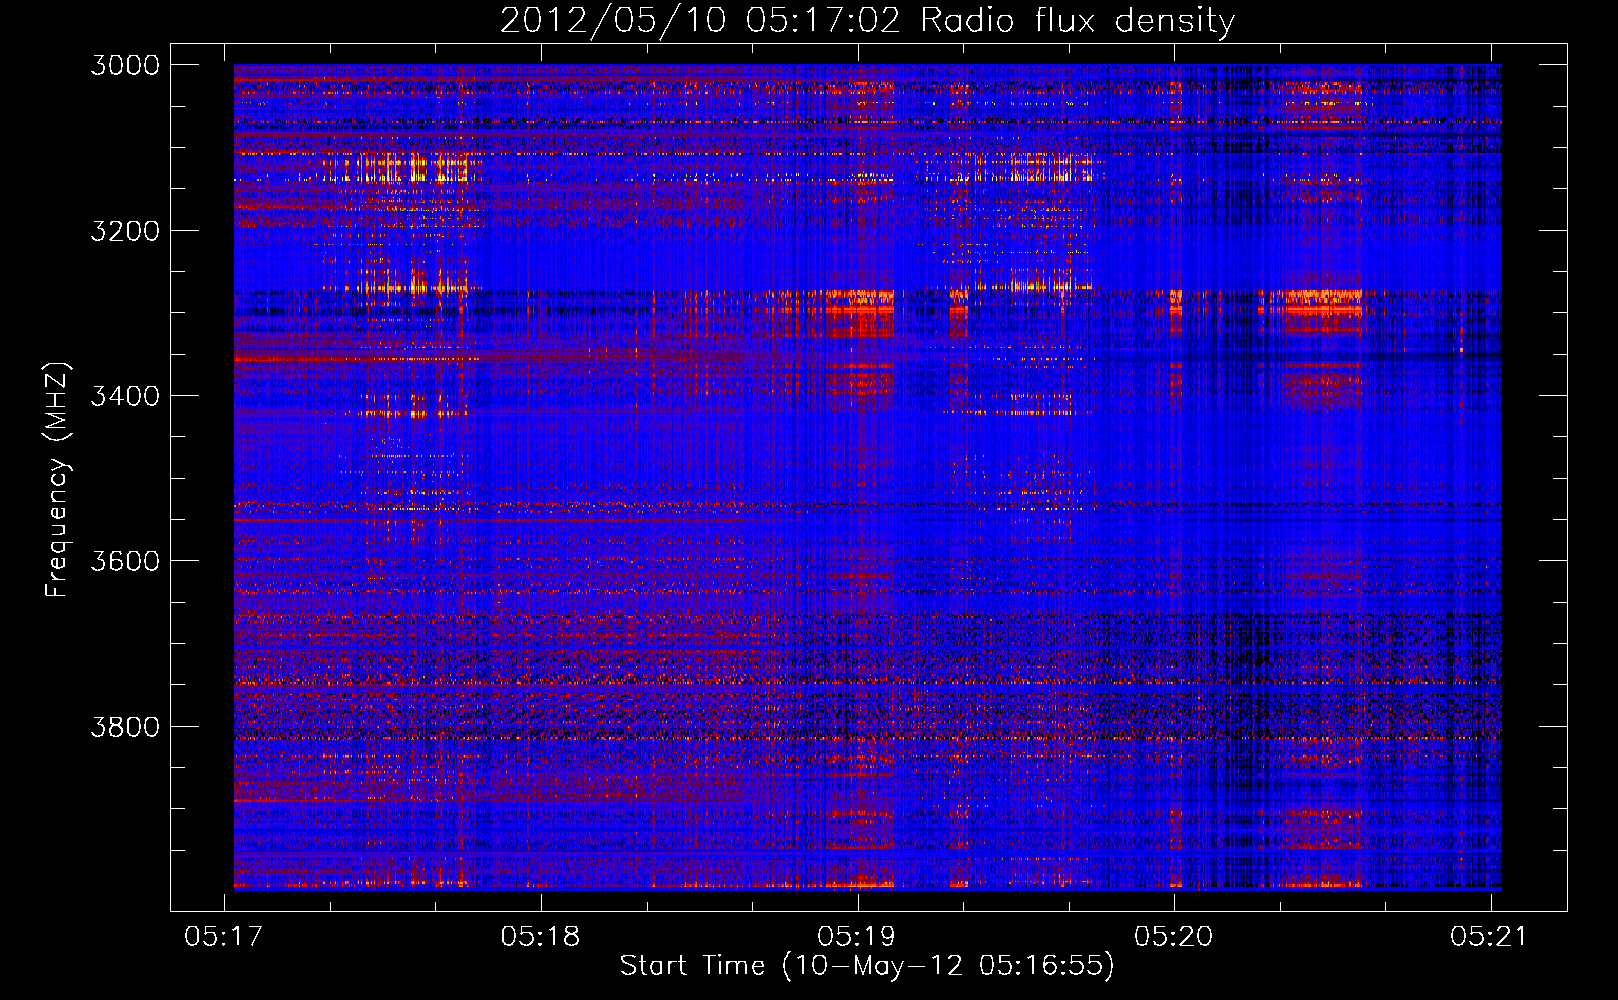This screenshot has height=1000, width=1618.
Task: Click the 05:17 time axis label
Action: click(224, 936)
